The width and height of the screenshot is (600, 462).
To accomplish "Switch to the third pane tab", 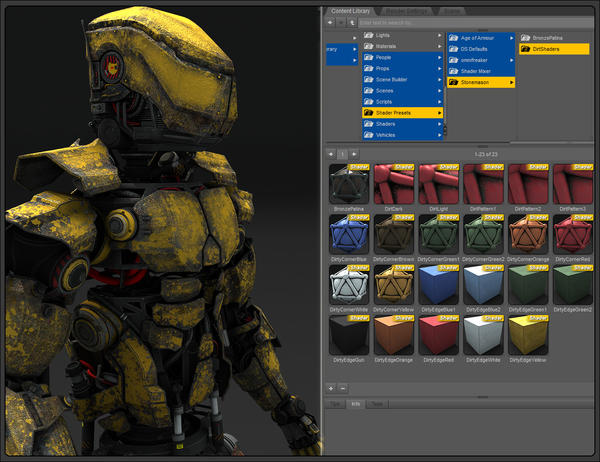I will click(x=452, y=11).
